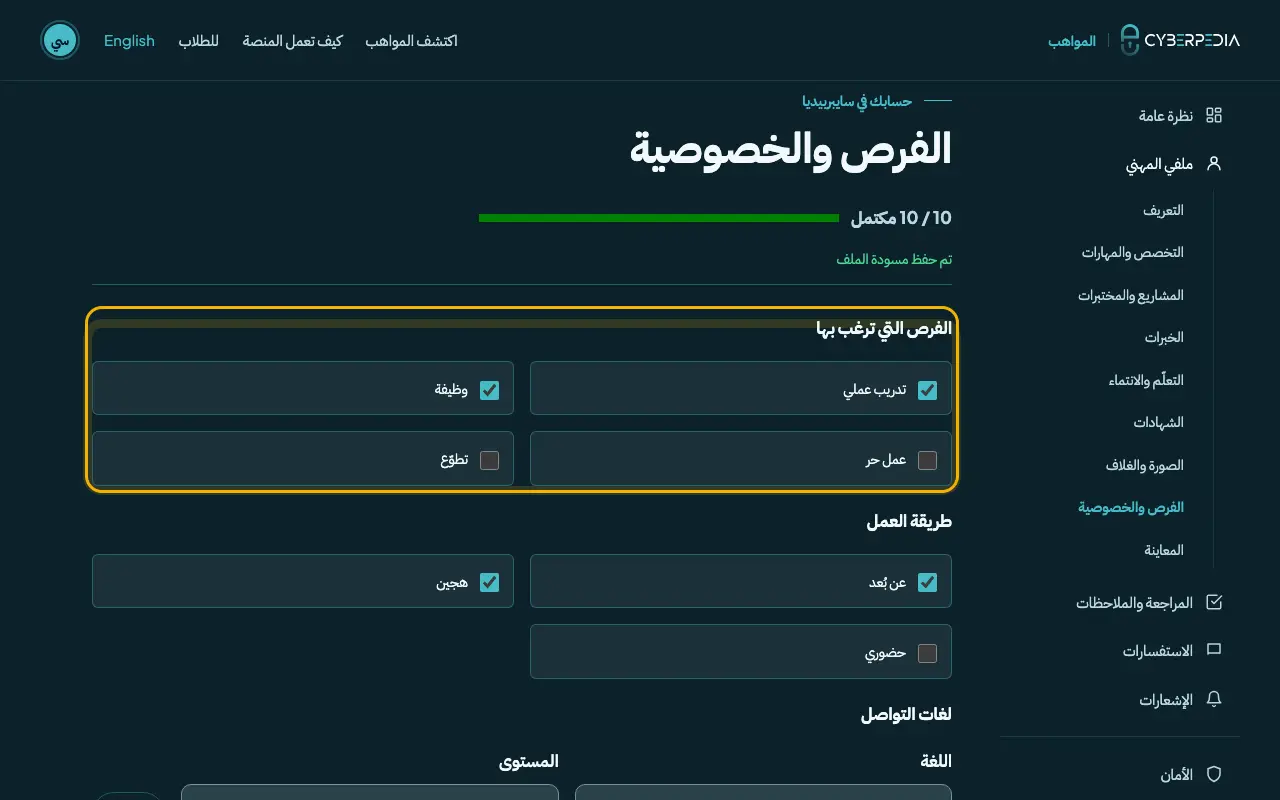Go to المعاينة section
The width and height of the screenshot is (1280, 800).
pyautogui.click(x=1164, y=550)
